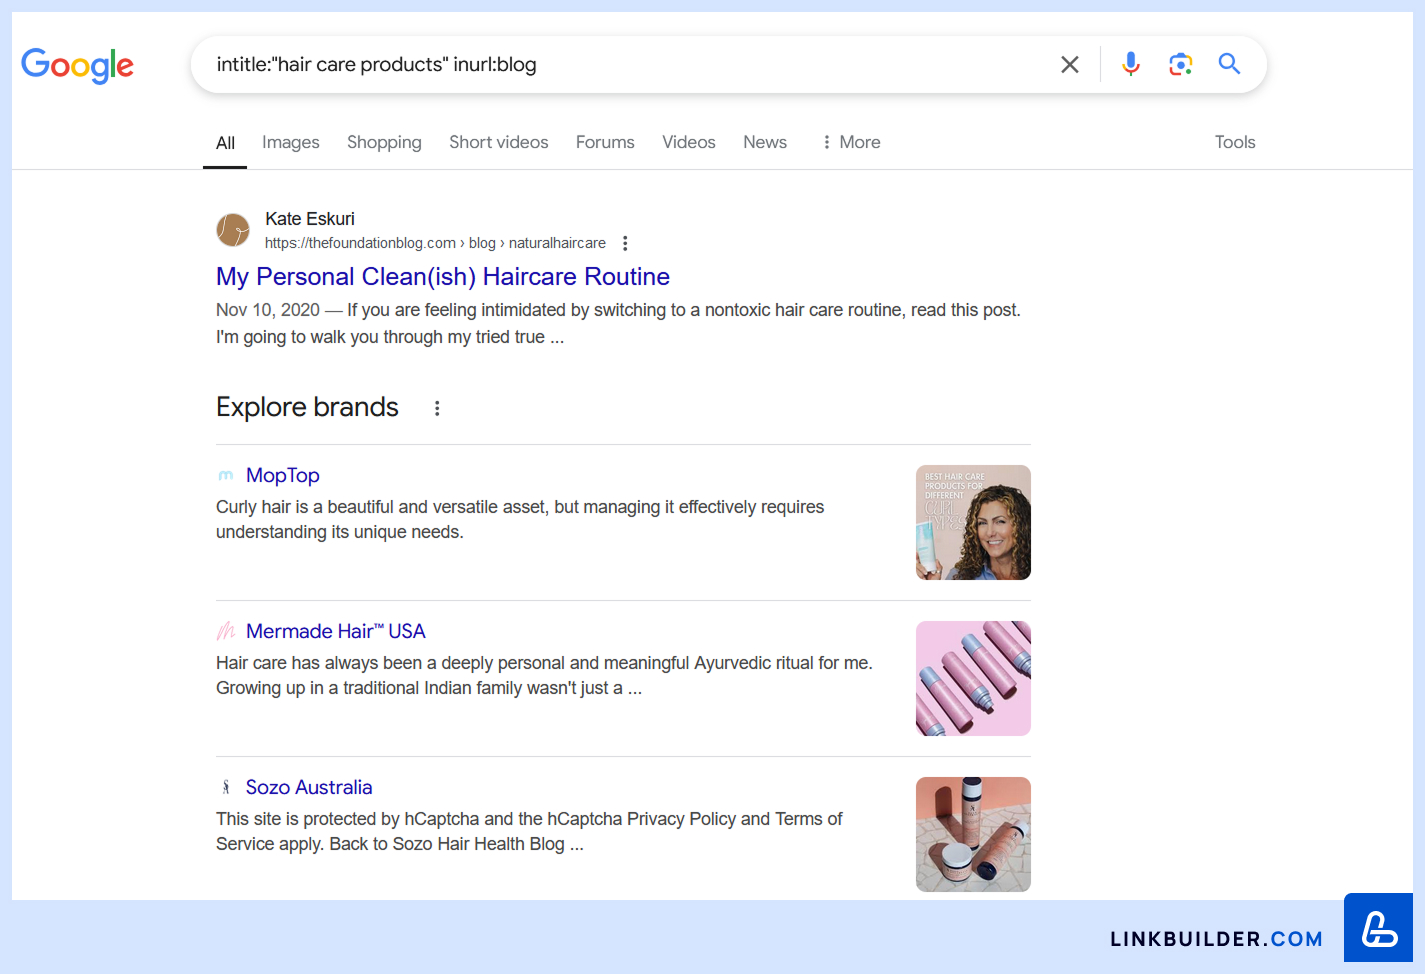
Task: Click the Mermade 'Ayurvedic ritual' description
Action: [x=544, y=675]
